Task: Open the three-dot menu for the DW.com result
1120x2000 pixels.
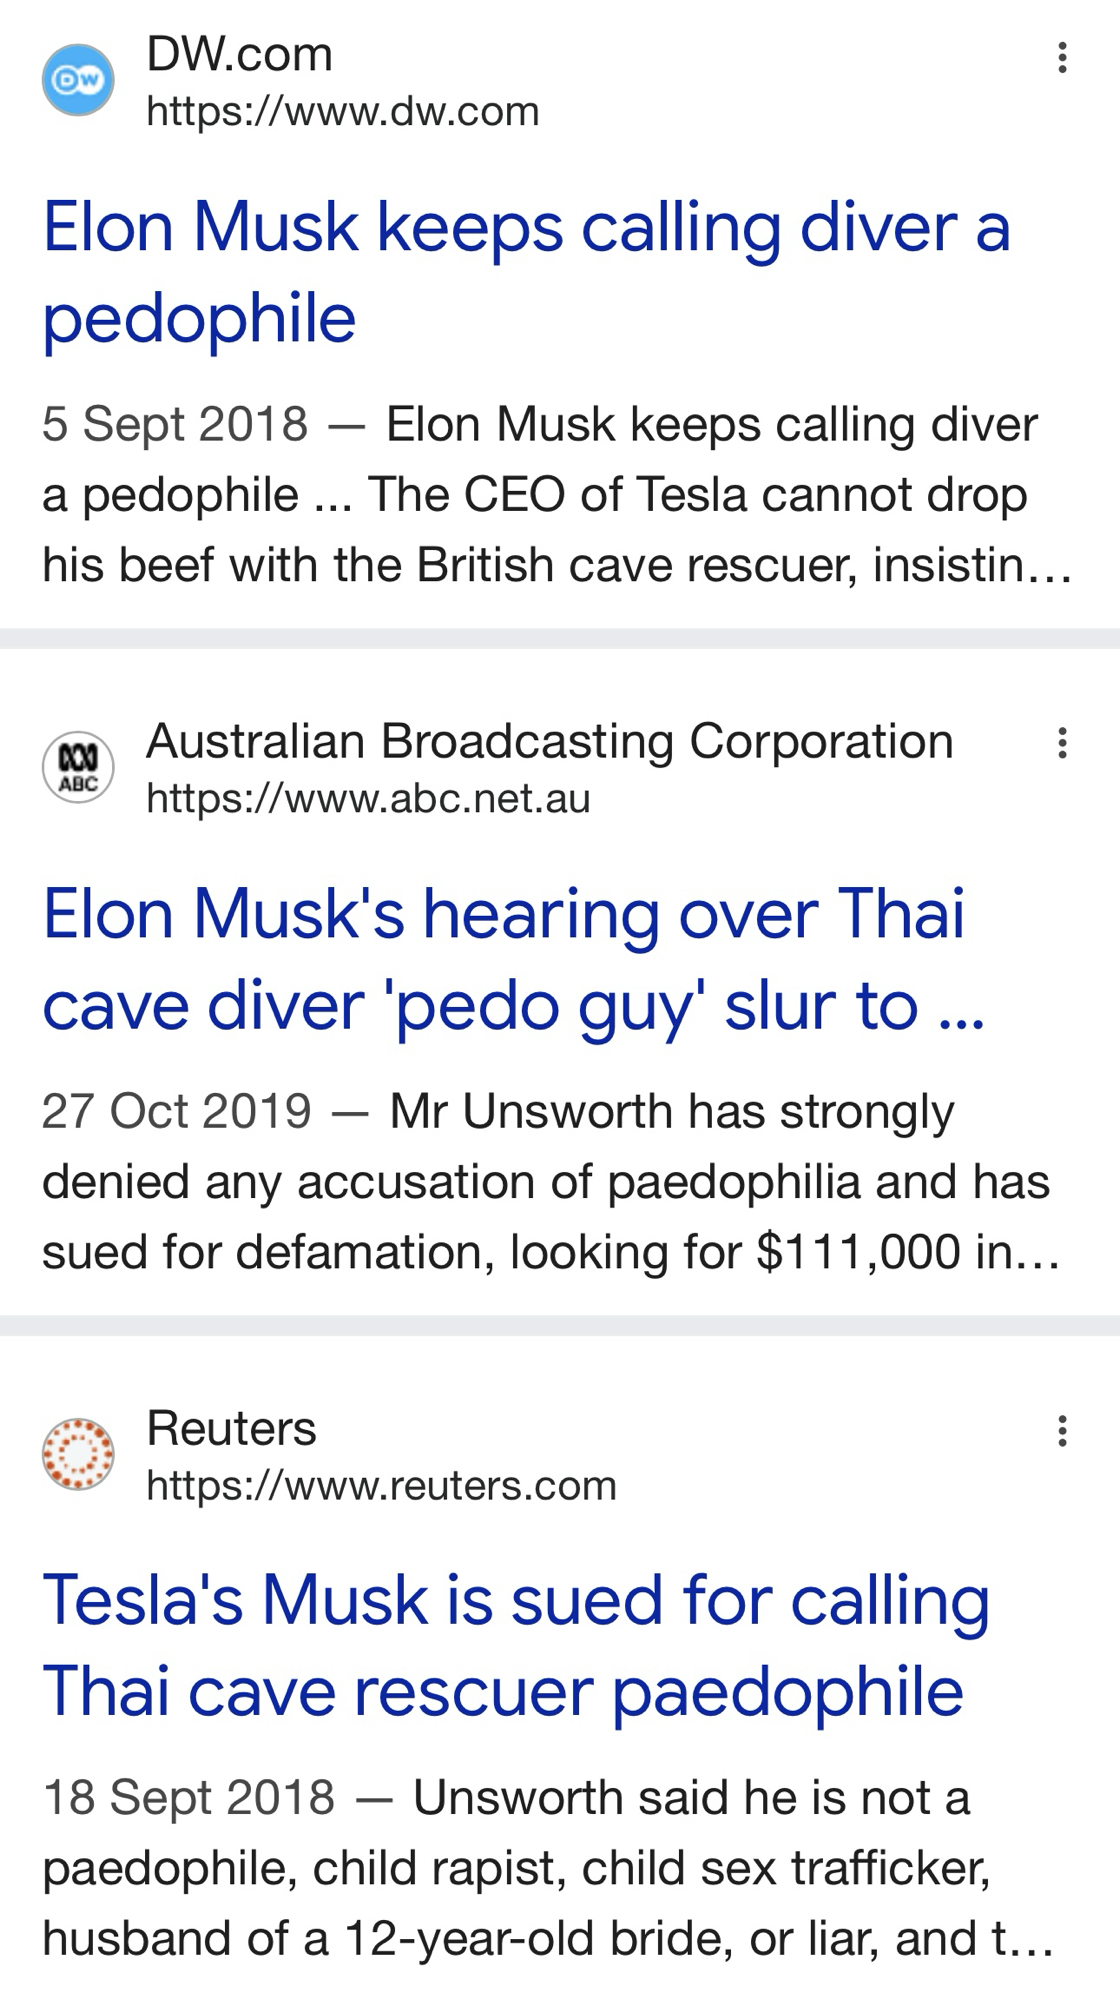Action: (1062, 58)
